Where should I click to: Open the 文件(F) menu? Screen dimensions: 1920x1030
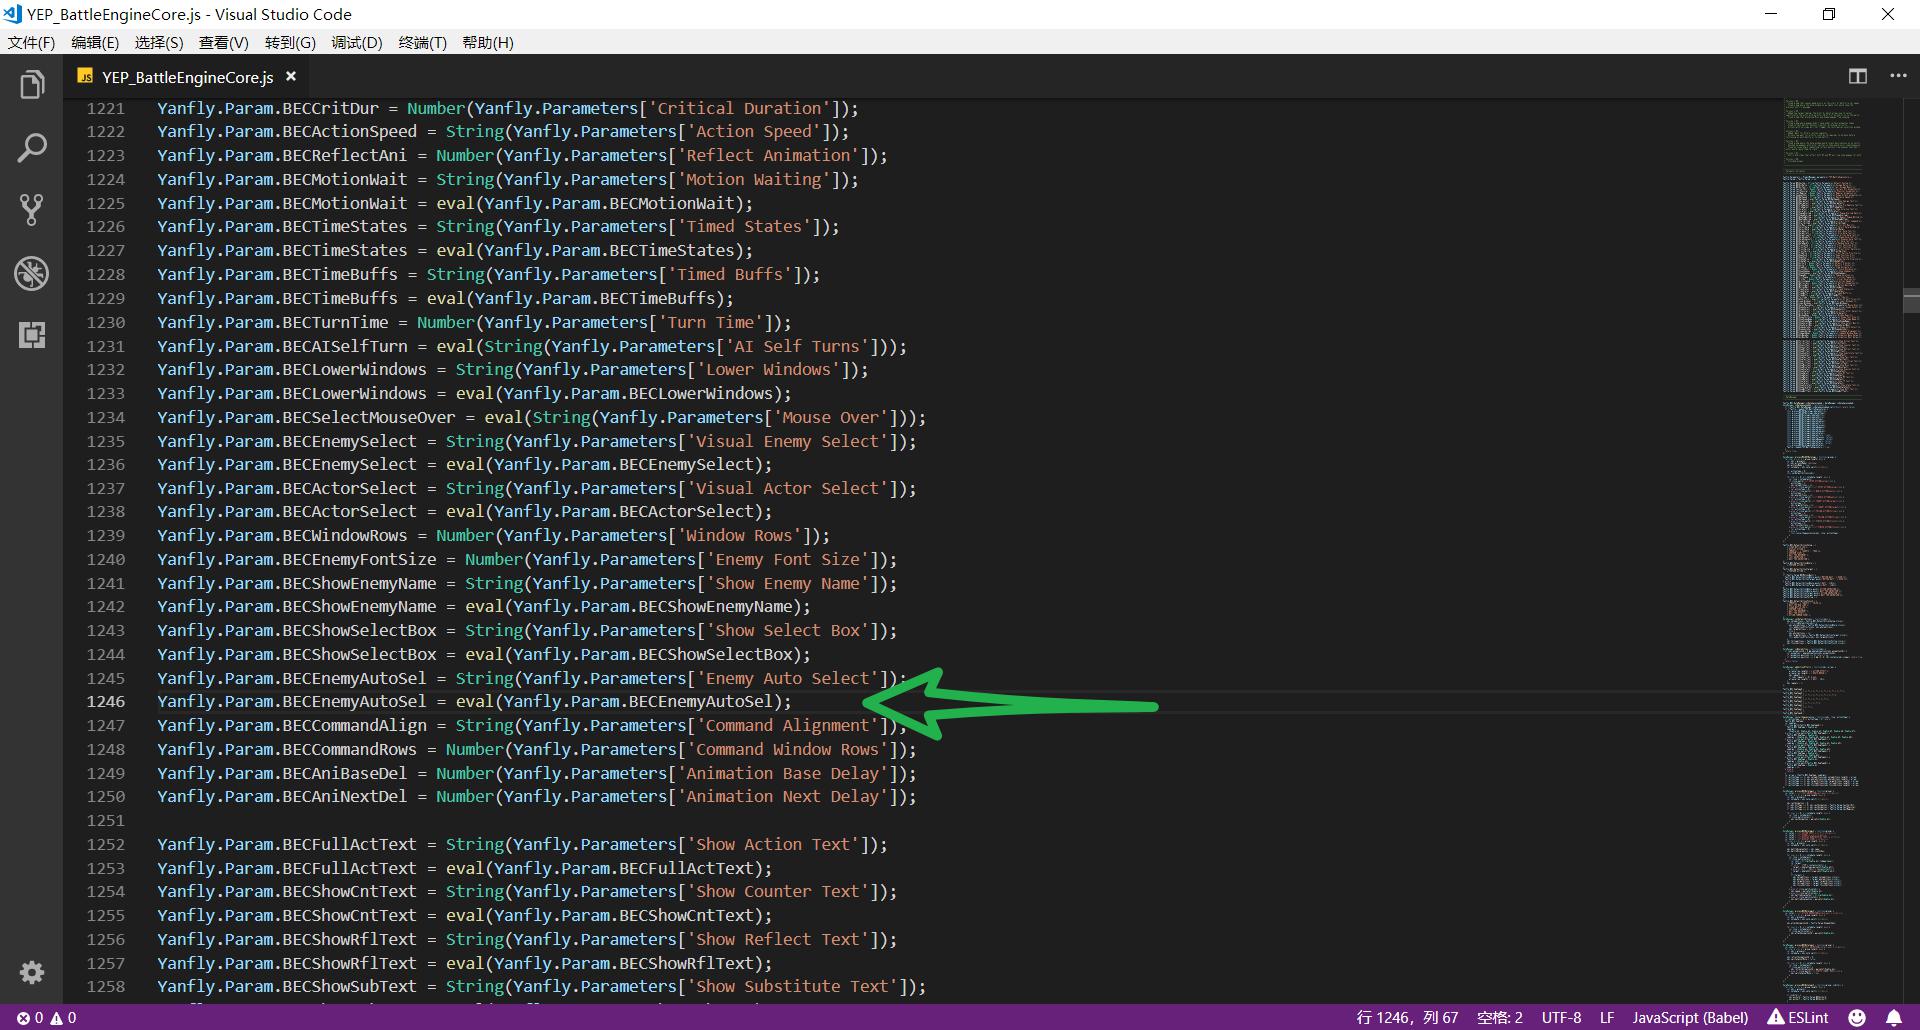point(32,42)
